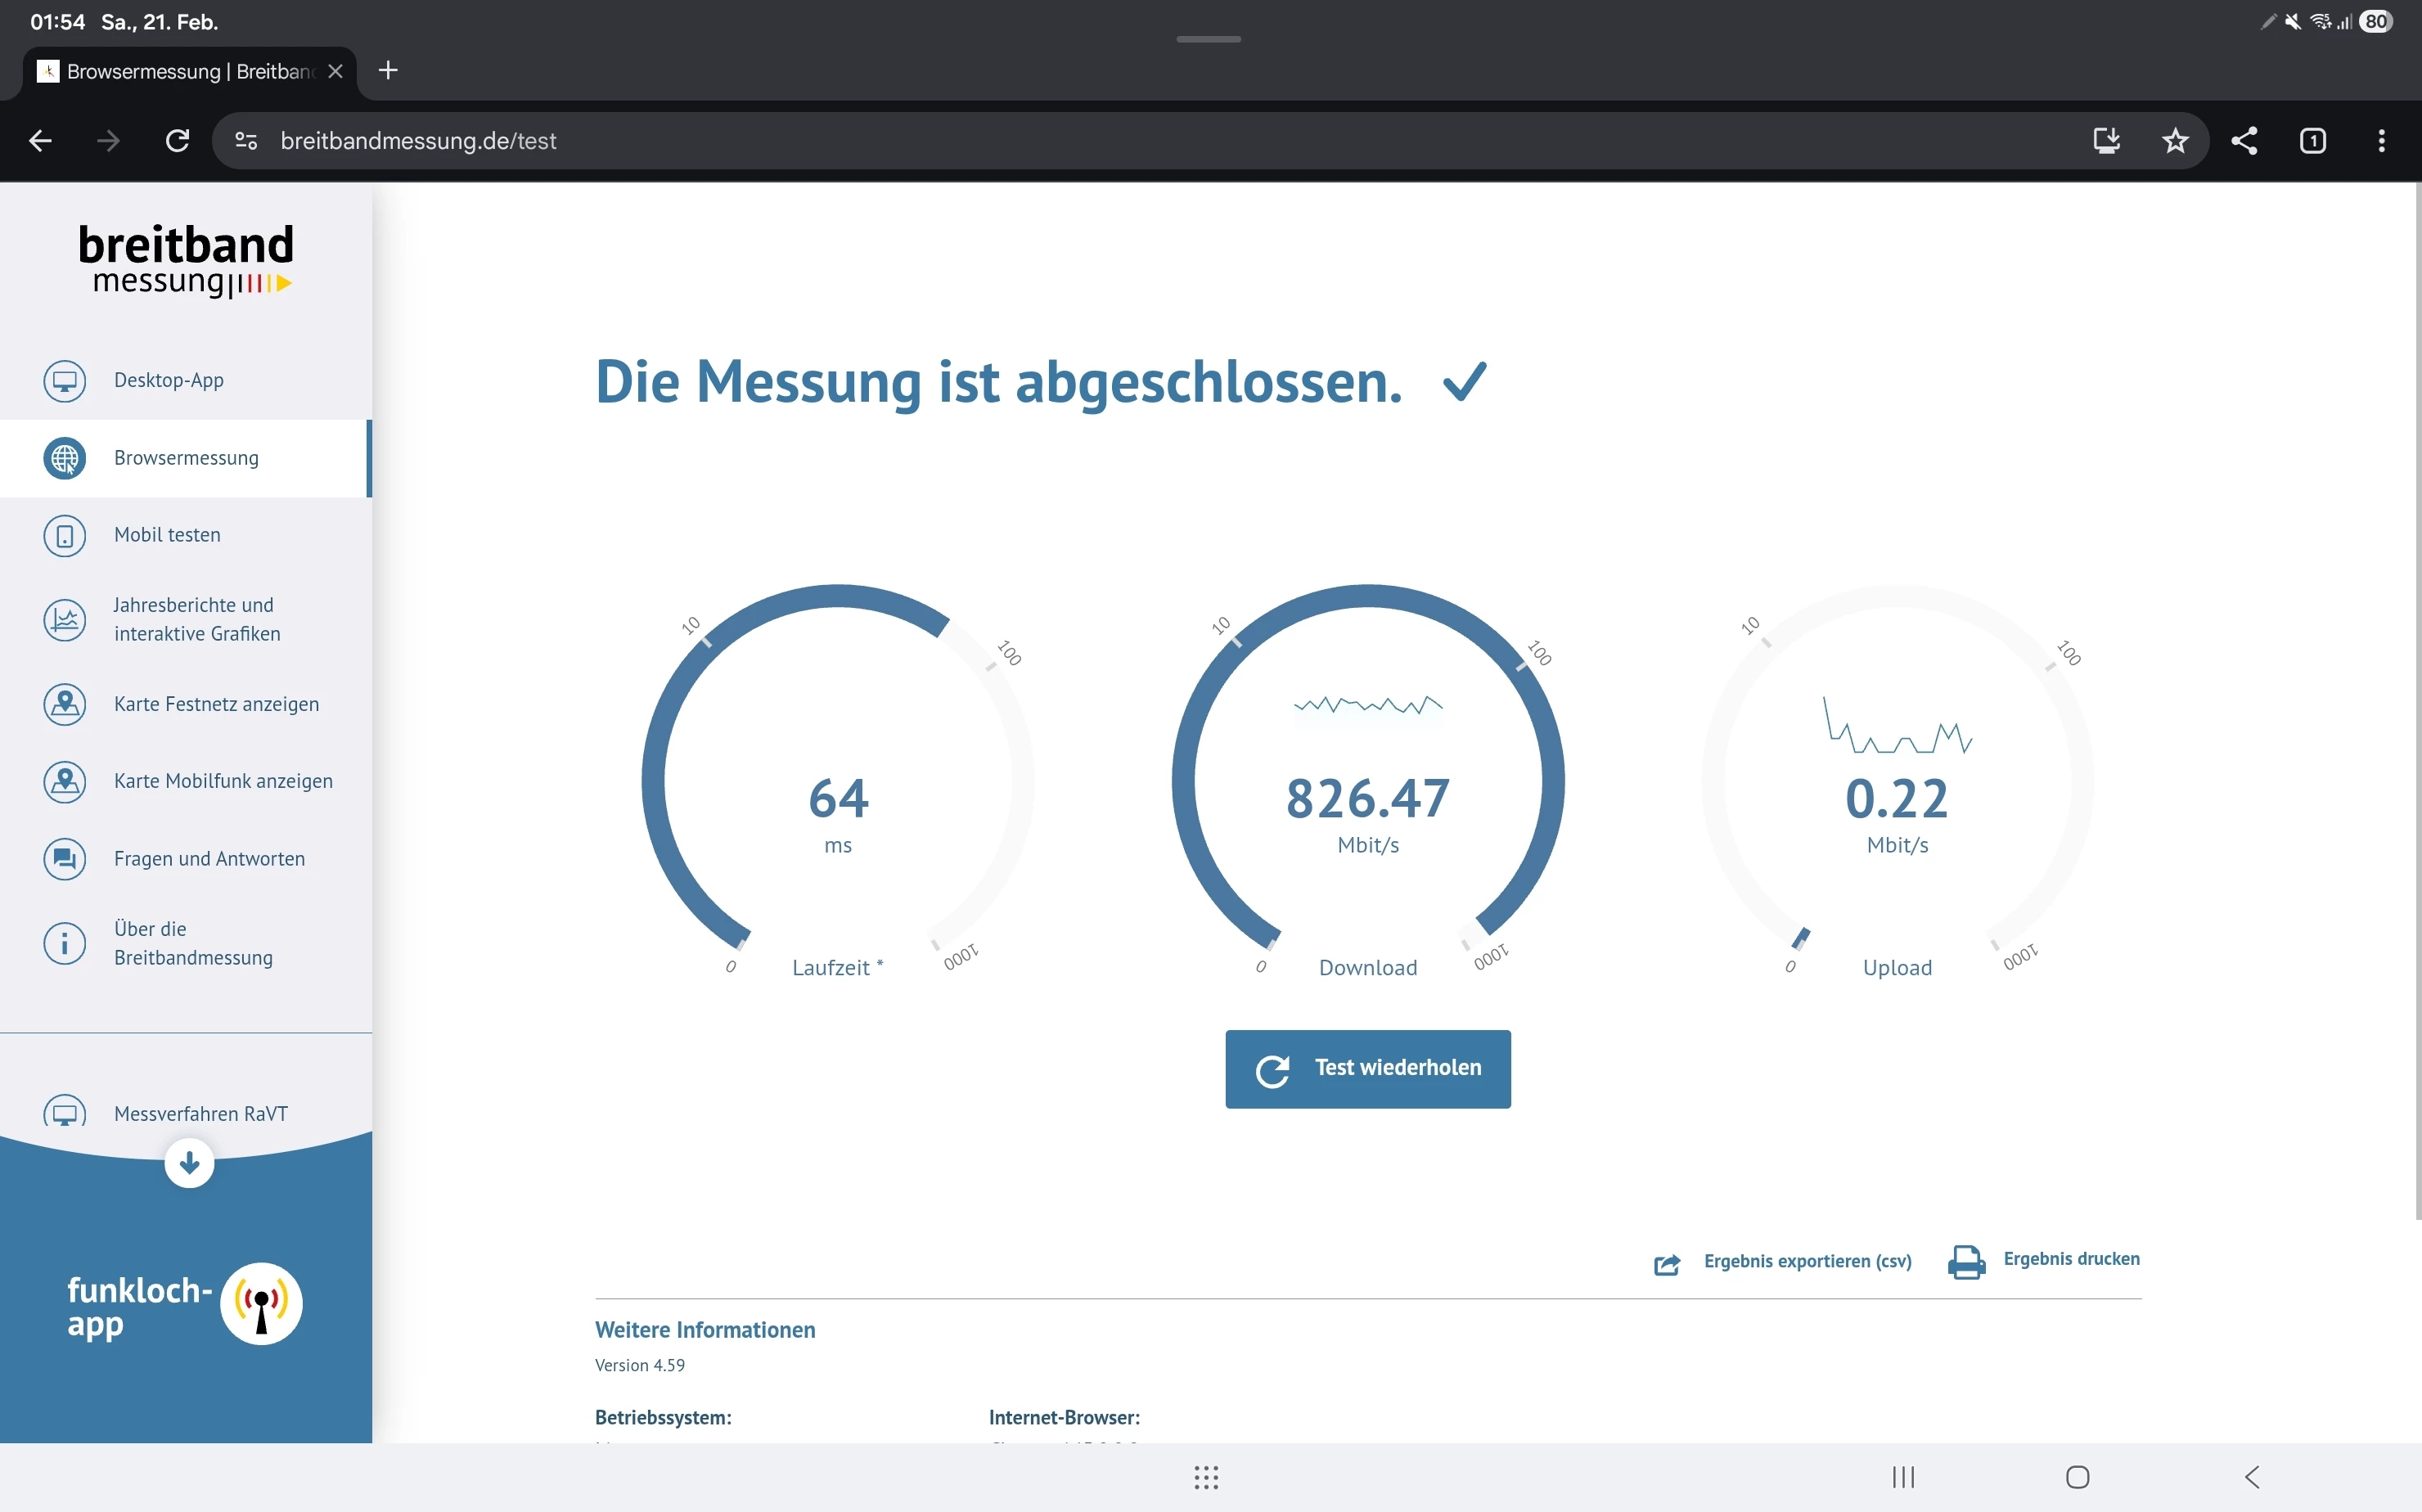
Task: Bookmark page with the star icon
Action: click(x=2175, y=141)
